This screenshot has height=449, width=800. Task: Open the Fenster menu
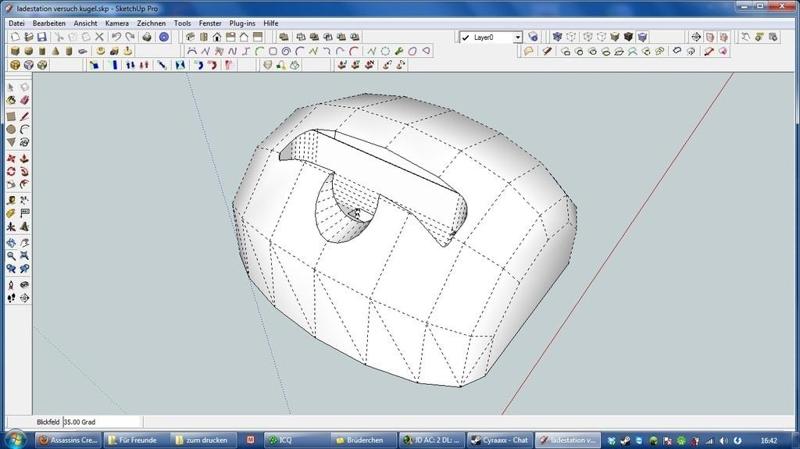pyautogui.click(x=210, y=22)
